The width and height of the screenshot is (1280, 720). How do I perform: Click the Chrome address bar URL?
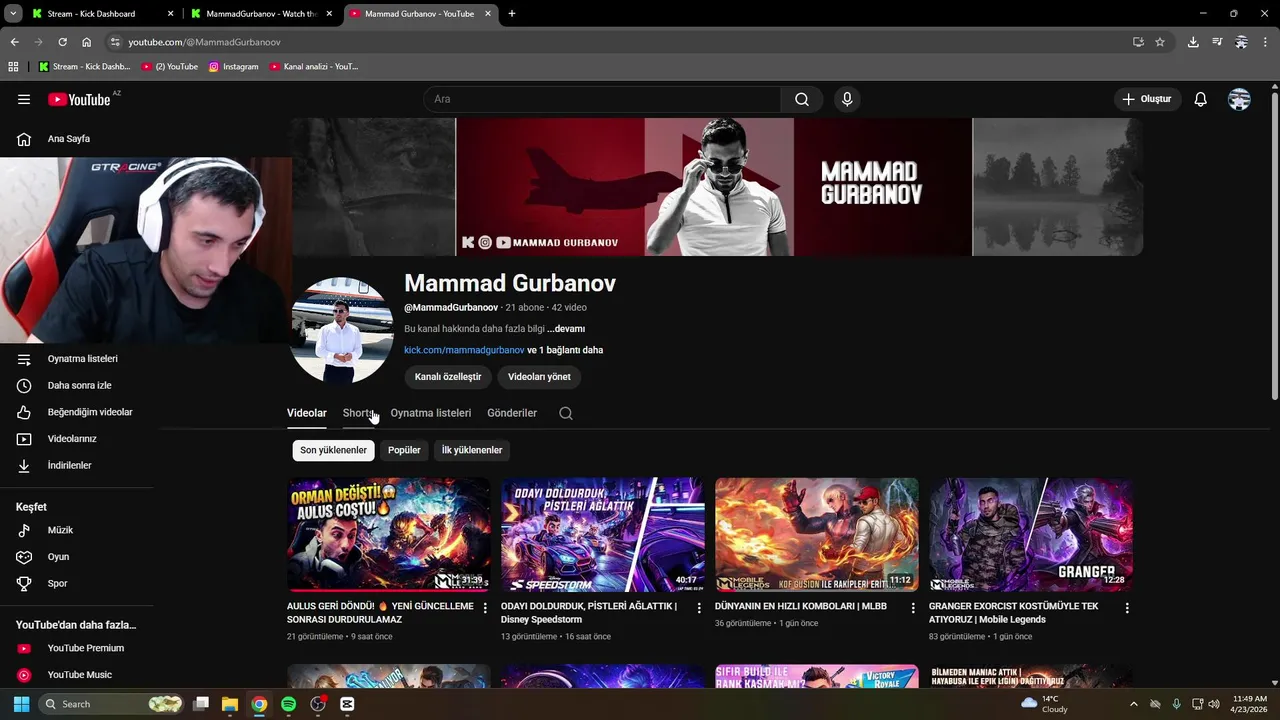point(204,42)
